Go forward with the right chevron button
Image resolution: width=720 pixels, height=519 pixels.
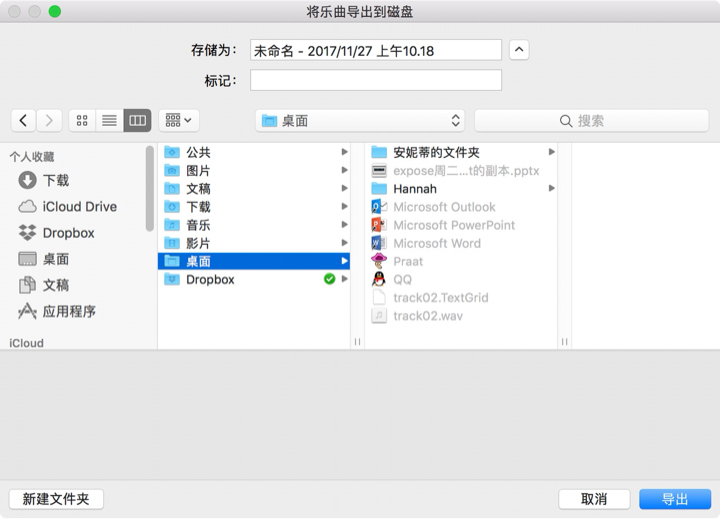pyautogui.click(x=49, y=121)
